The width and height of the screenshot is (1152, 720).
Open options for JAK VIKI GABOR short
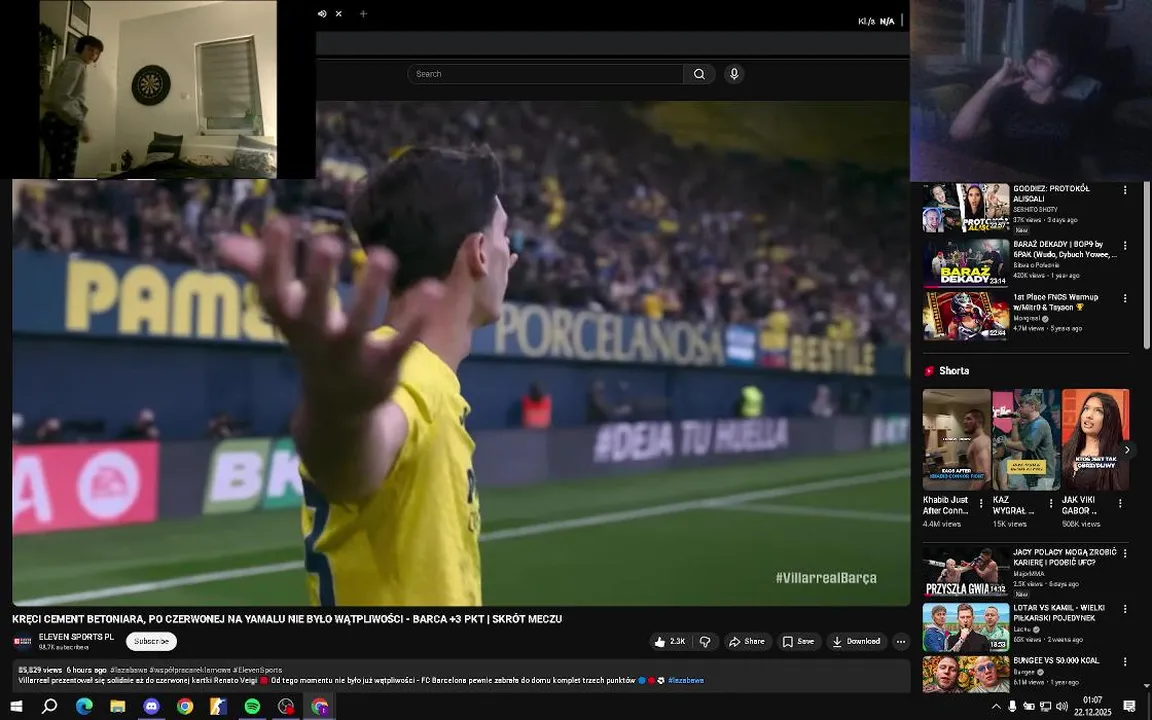click(x=1120, y=504)
